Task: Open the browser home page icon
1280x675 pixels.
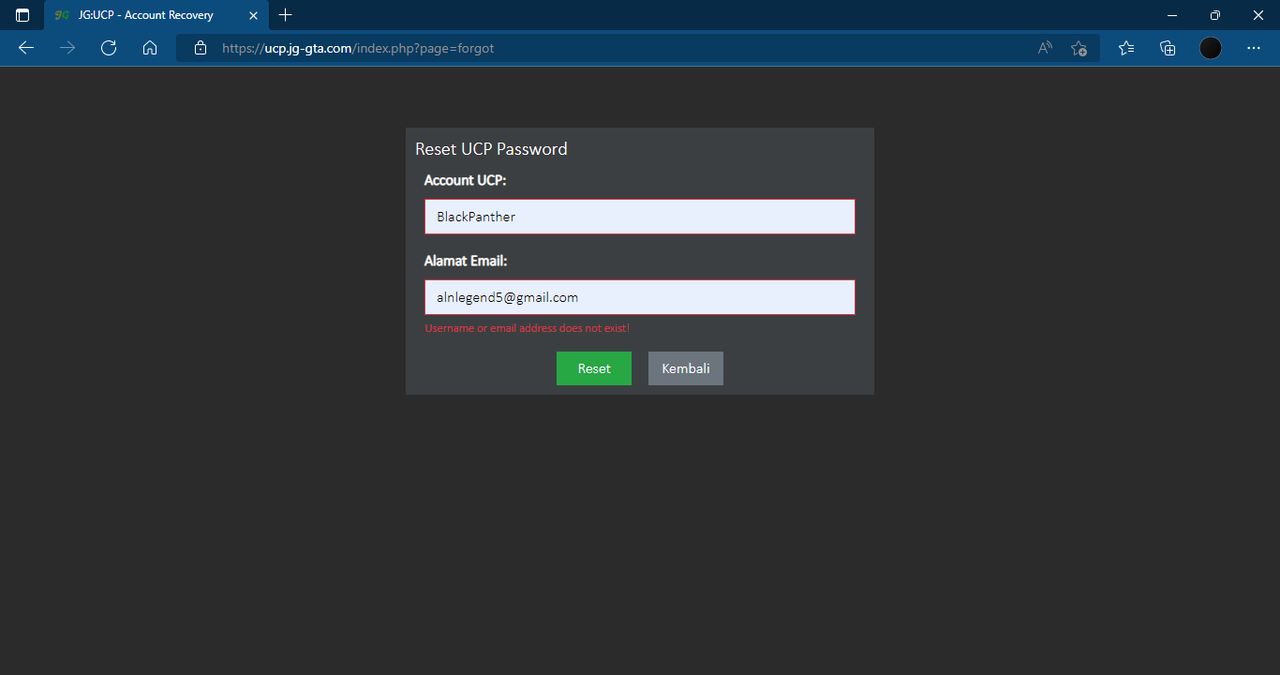Action: (x=150, y=48)
